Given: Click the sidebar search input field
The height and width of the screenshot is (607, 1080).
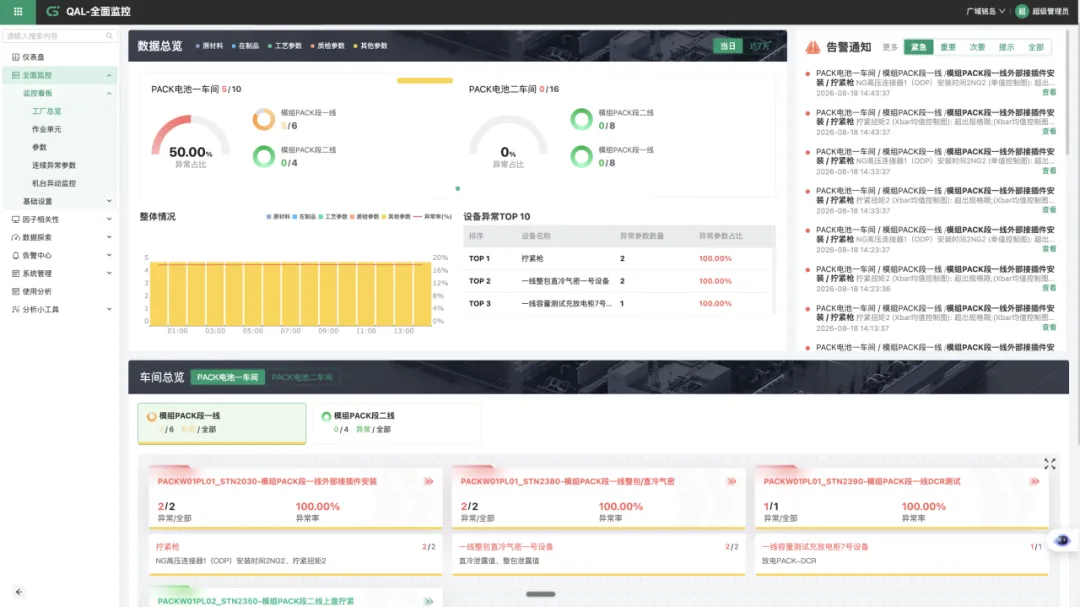Looking at the screenshot, I should coord(59,36).
